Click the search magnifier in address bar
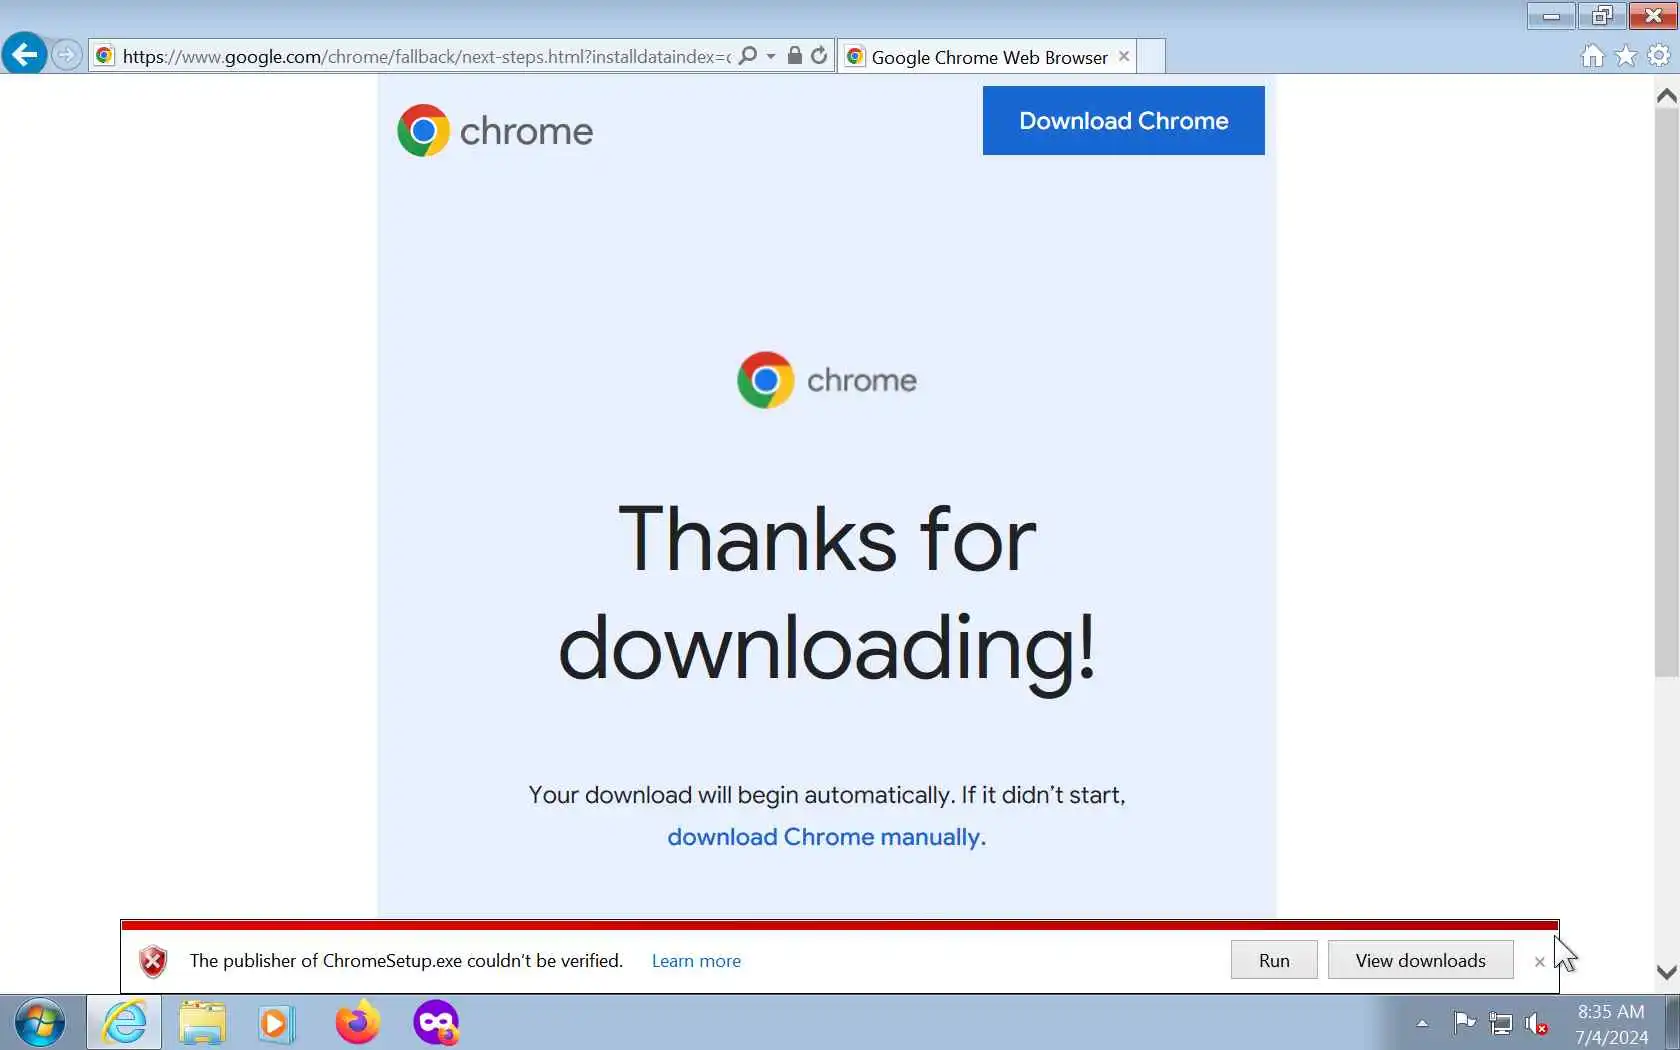Screen dimensions: 1680x1050 click(x=748, y=56)
